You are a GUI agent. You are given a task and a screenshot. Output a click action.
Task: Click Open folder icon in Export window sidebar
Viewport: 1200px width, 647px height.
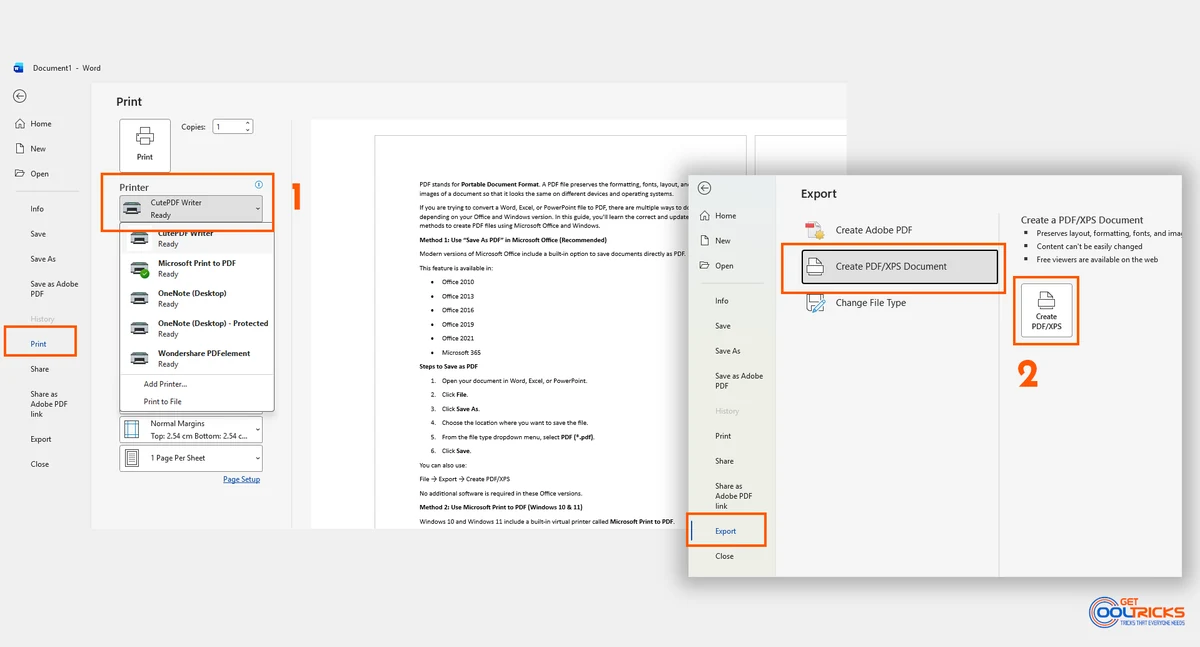pos(705,266)
